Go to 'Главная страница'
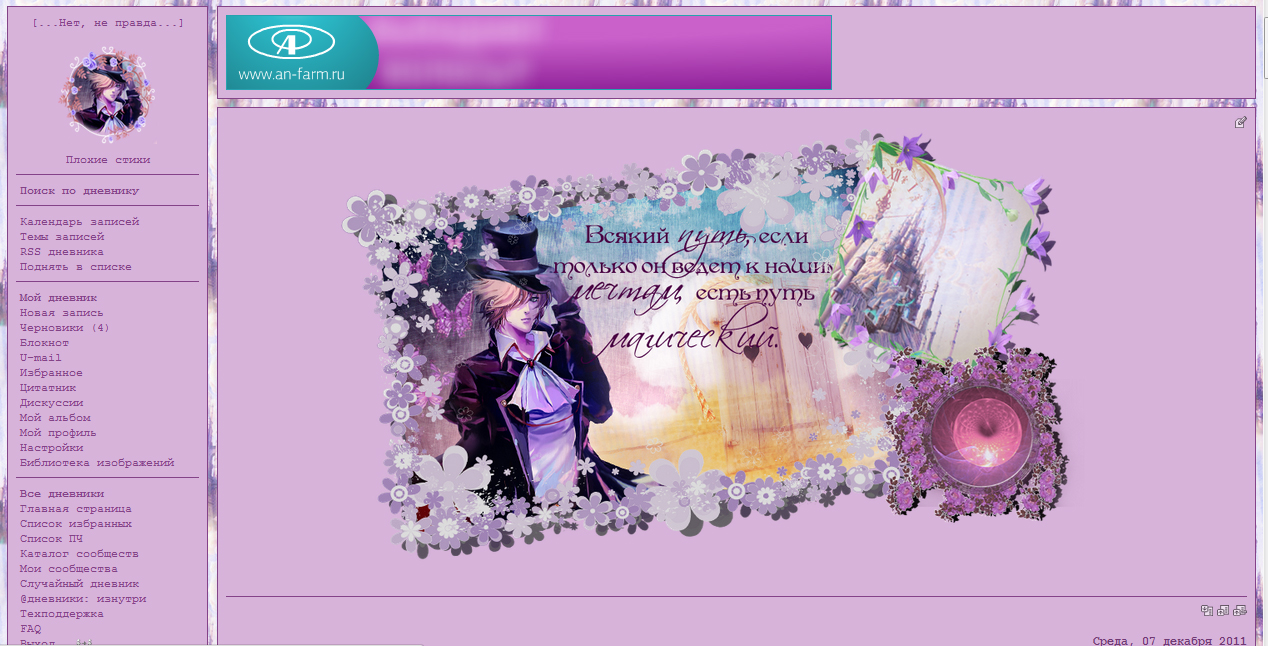This screenshot has height=646, width=1268. pos(76,508)
